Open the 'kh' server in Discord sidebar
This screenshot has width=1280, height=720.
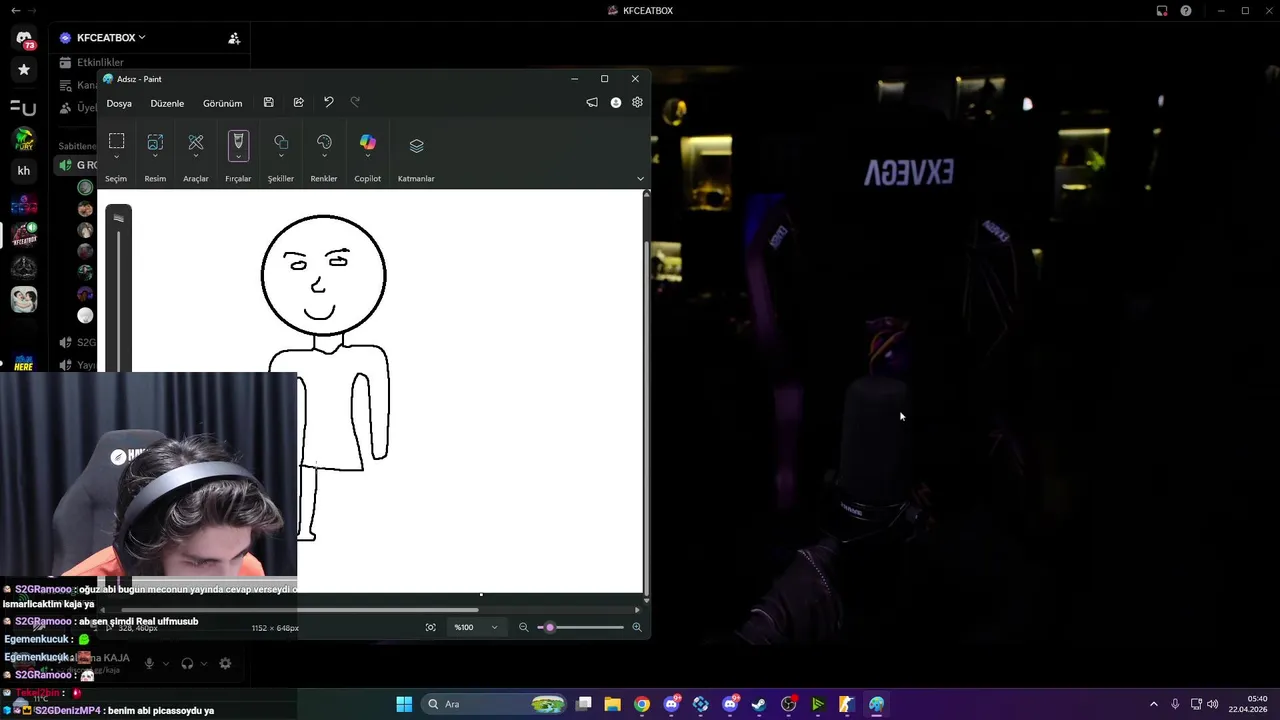coord(24,171)
